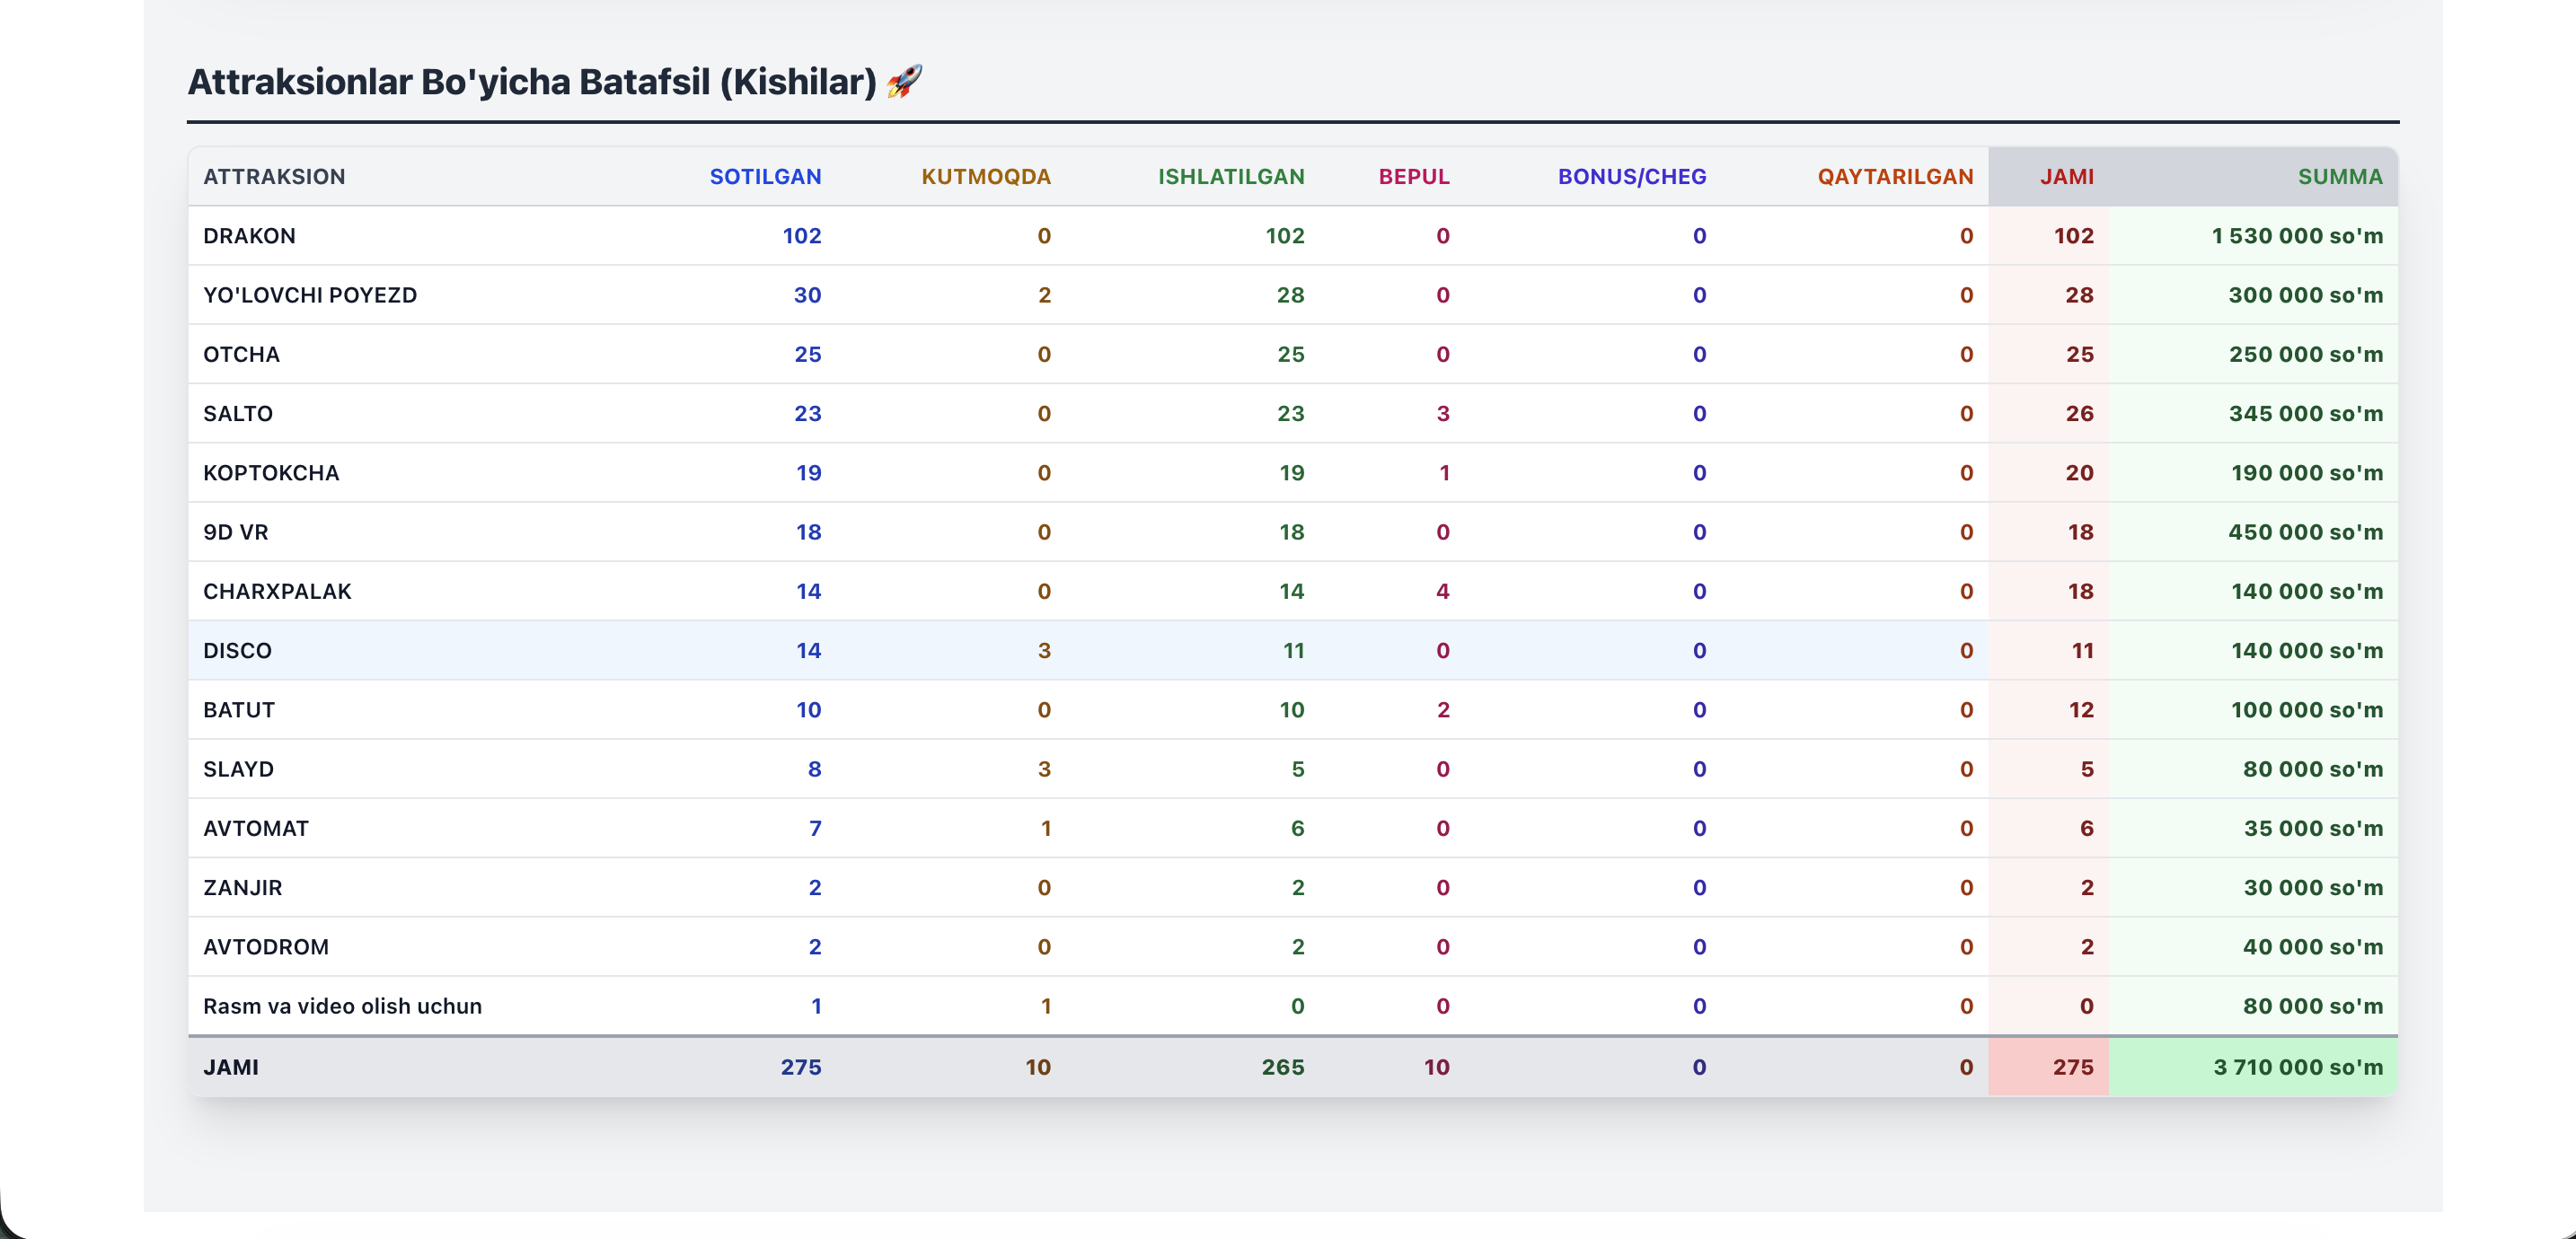Click the 3 710 000 so'm total cell
Viewport: 2576px width, 1239px height.
click(2297, 1067)
